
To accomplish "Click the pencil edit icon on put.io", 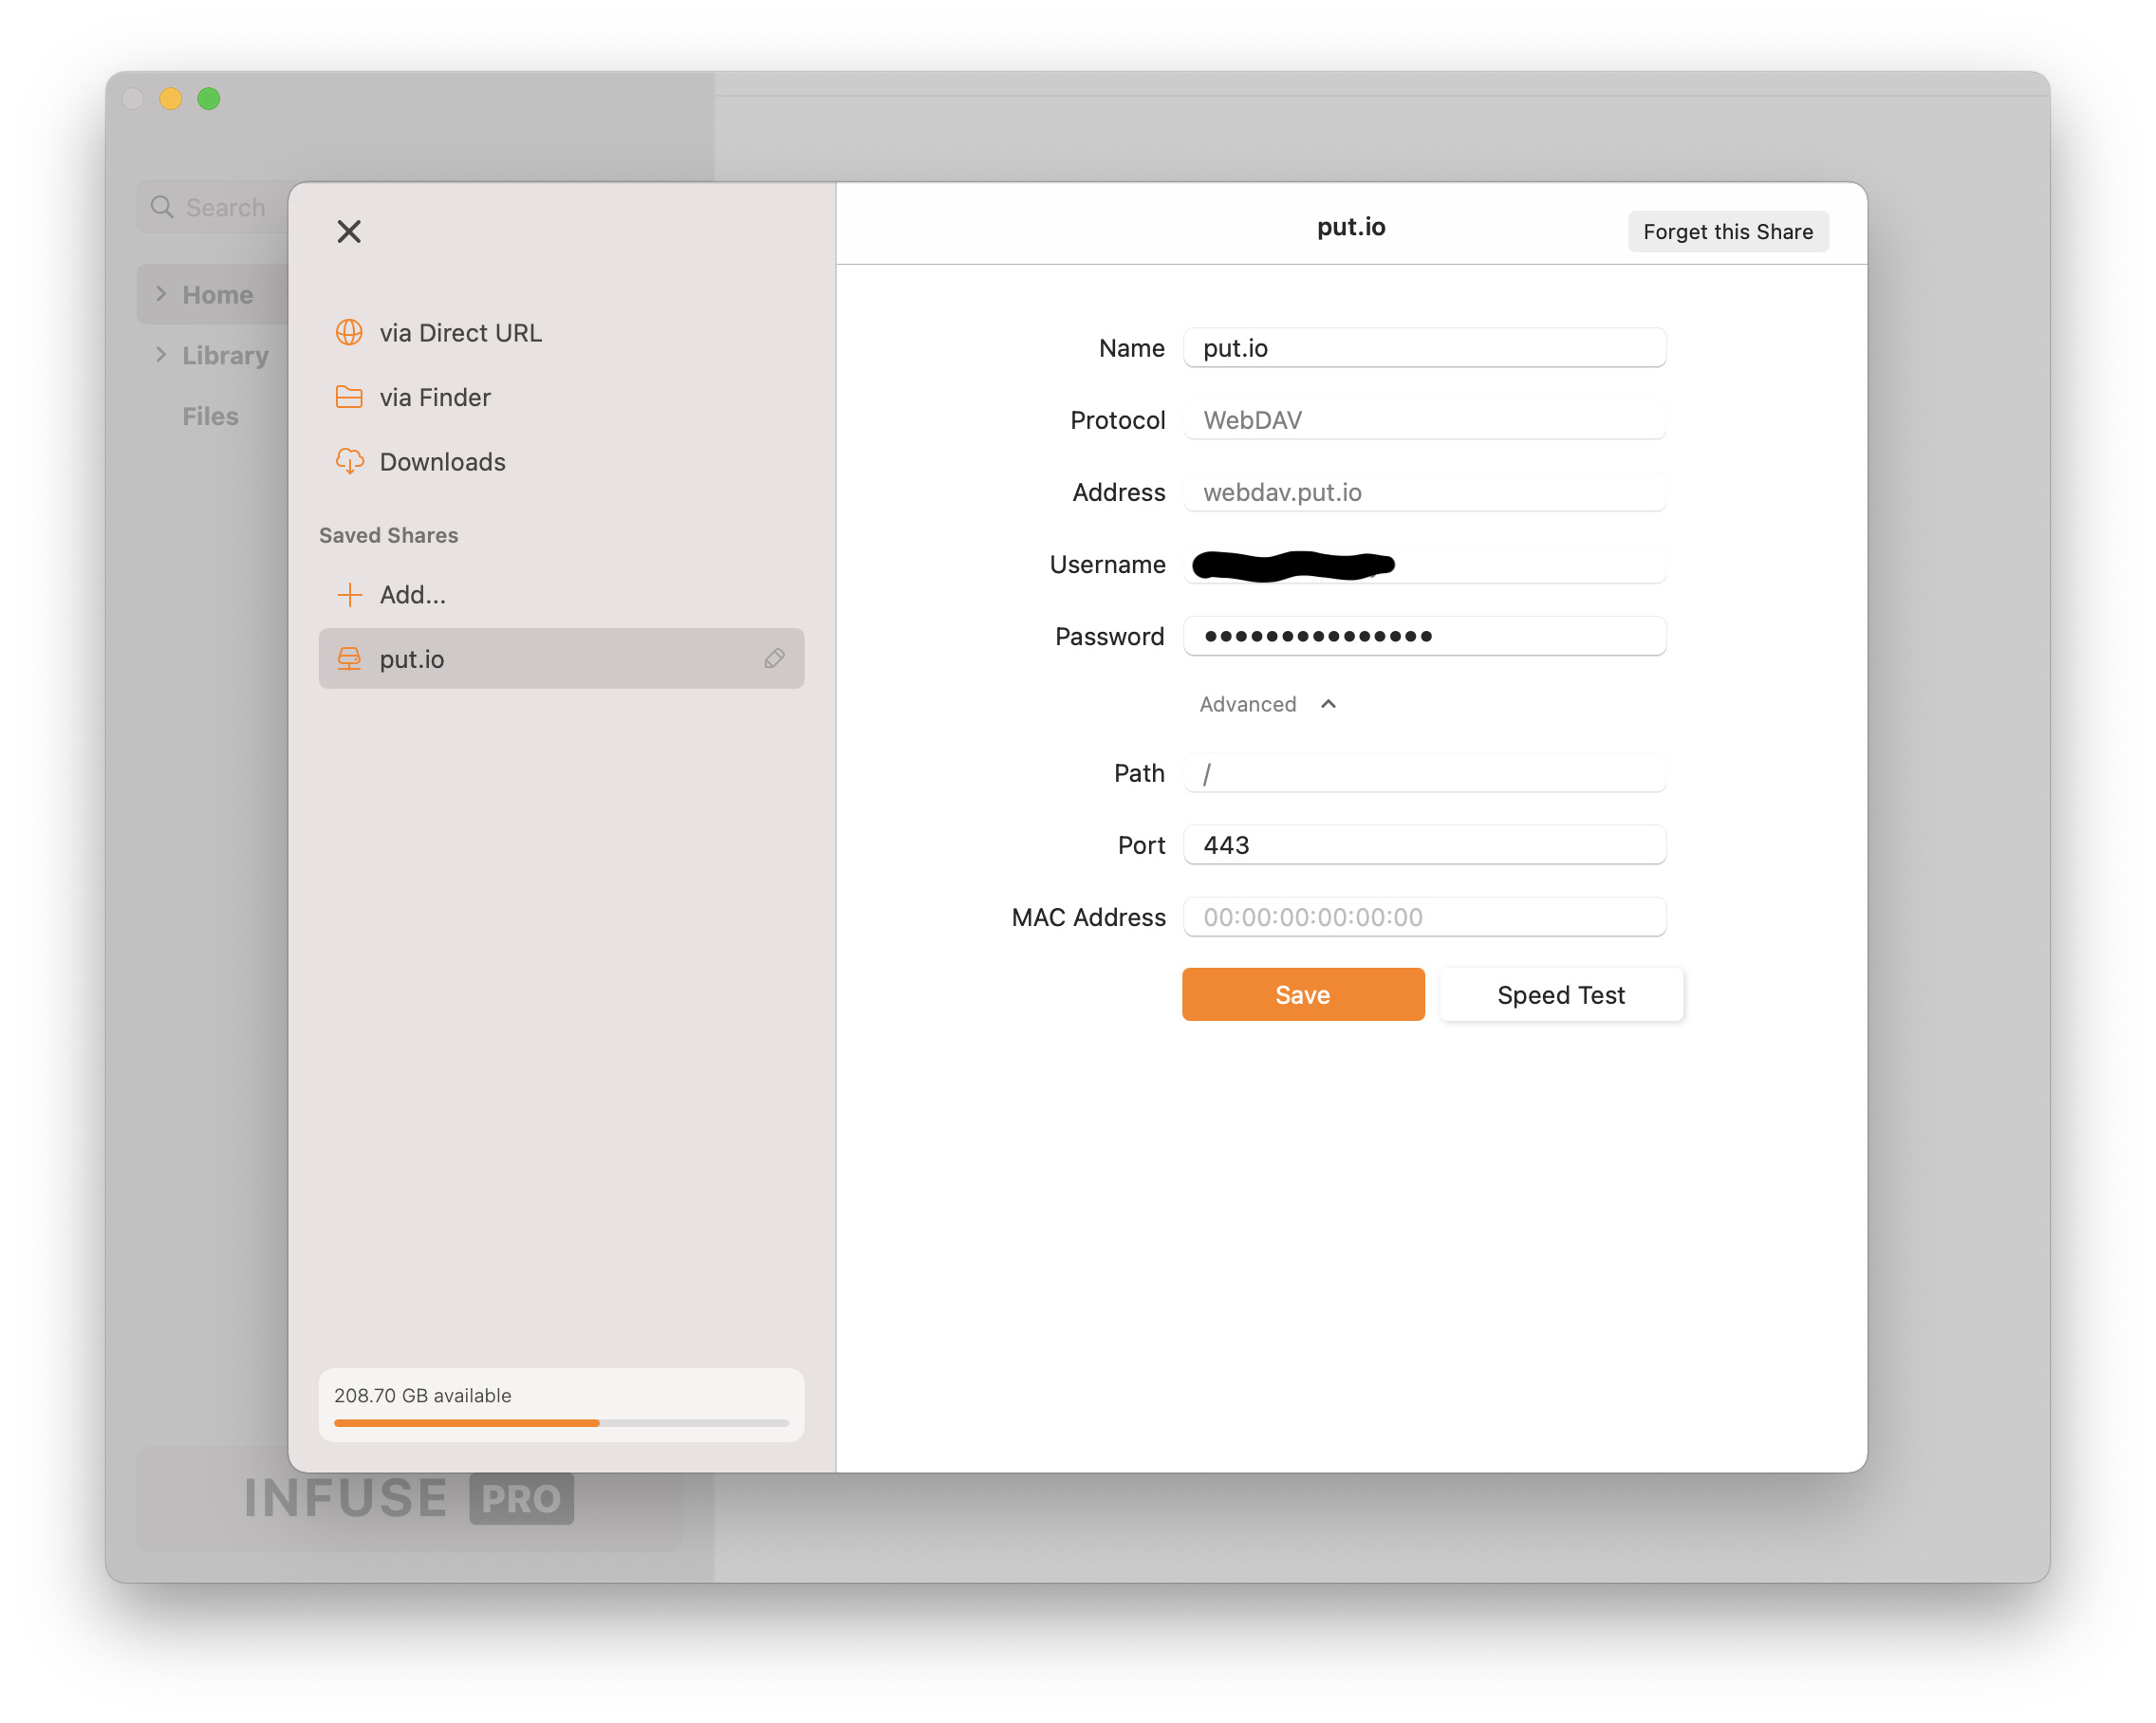I will pos(774,659).
